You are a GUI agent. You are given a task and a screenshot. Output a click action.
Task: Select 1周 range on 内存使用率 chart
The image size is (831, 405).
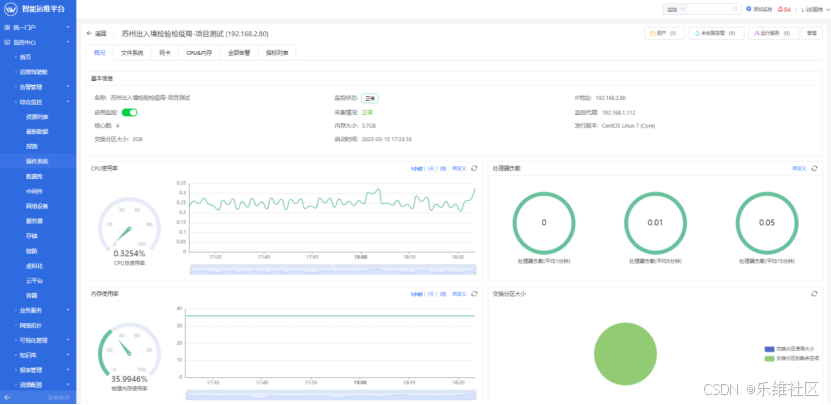pyautogui.click(x=443, y=294)
